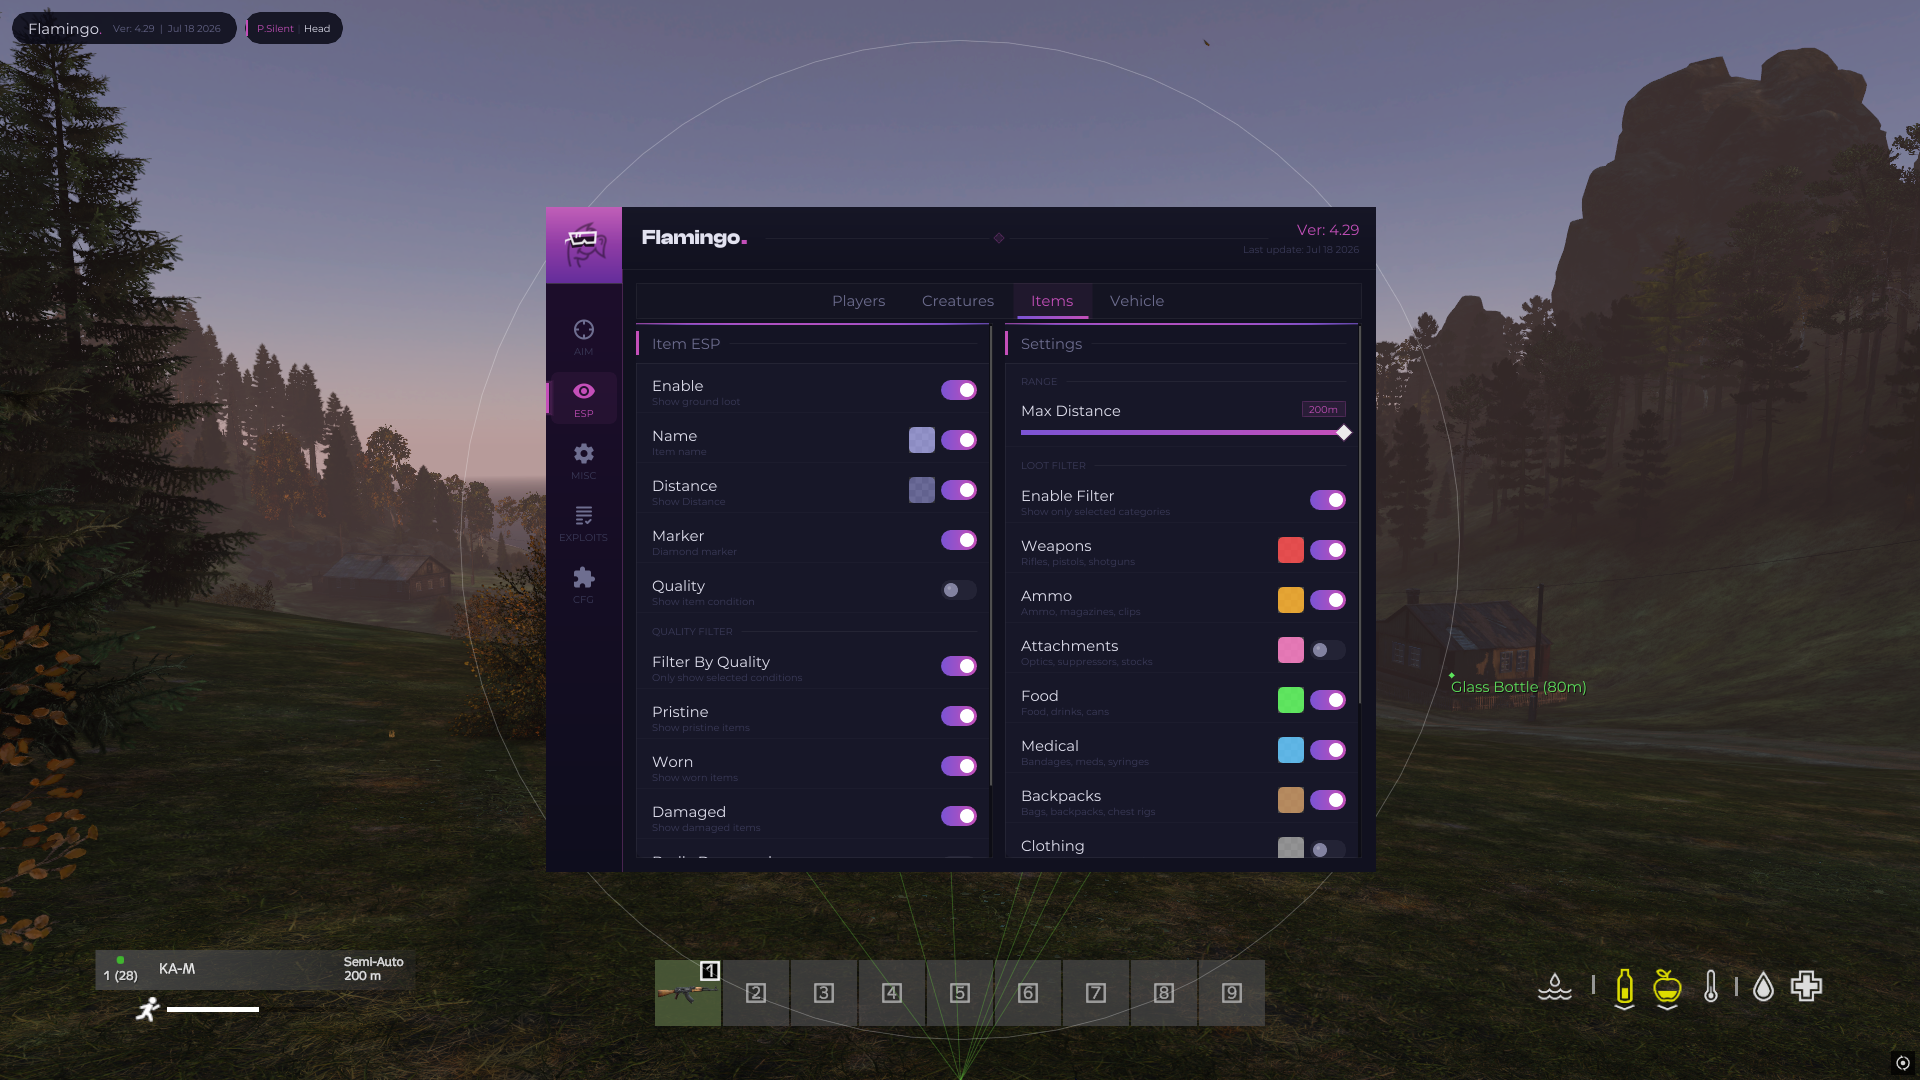Click the KA-M weapon name
The width and height of the screenshot is (1920, 1080).
[x=177, y=969]
